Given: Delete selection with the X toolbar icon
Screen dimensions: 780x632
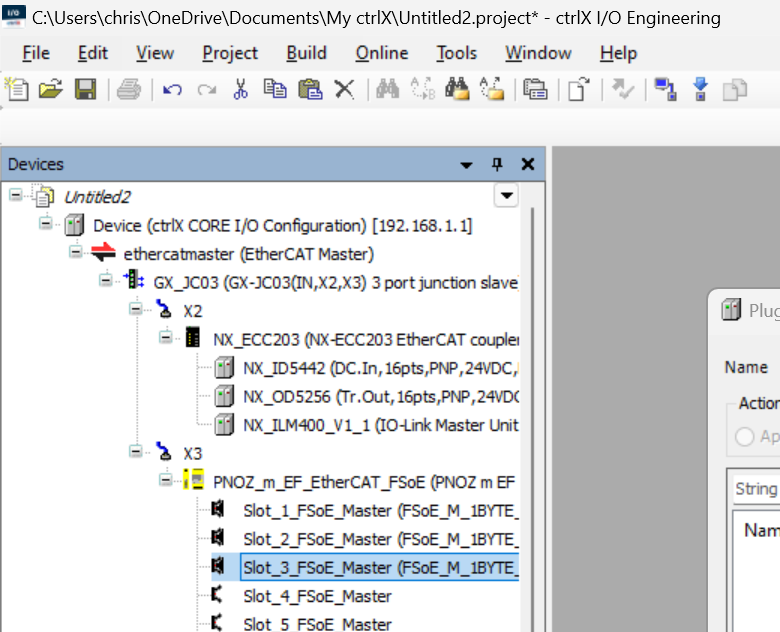Looking at the screenshot, I should point(344,90).
